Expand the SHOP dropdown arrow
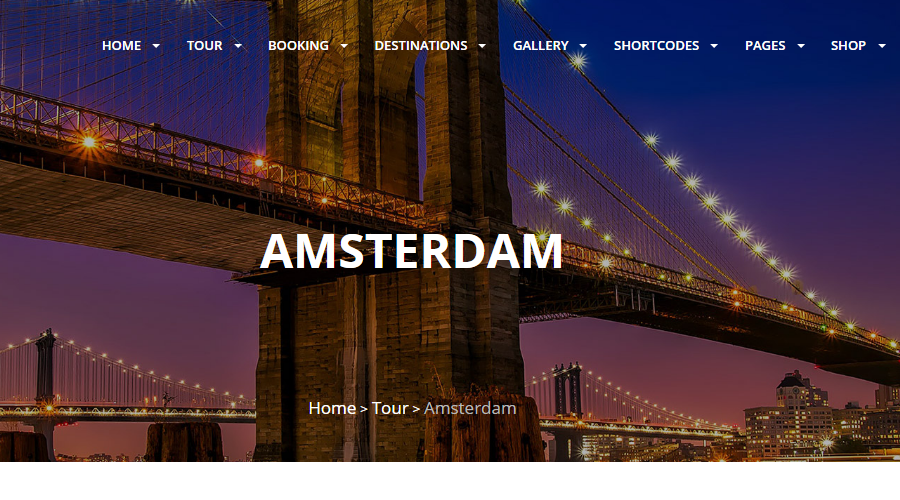Screen dimensions: 900x500 click(882, 46)
